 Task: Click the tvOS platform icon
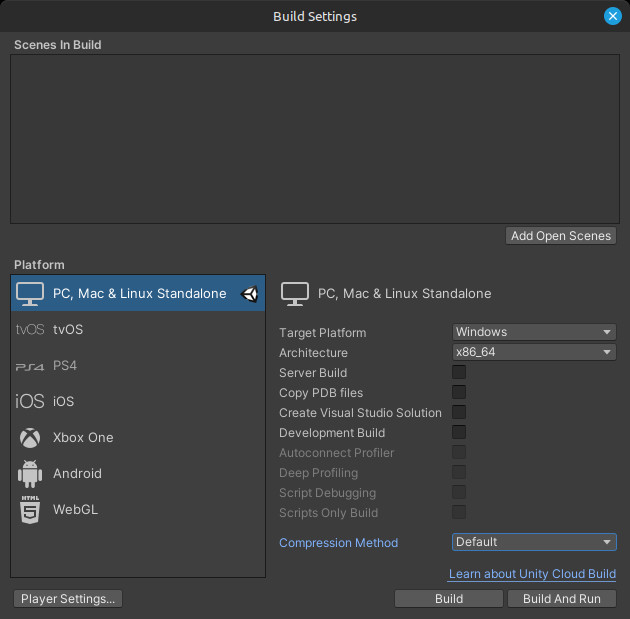coord(30,329)
